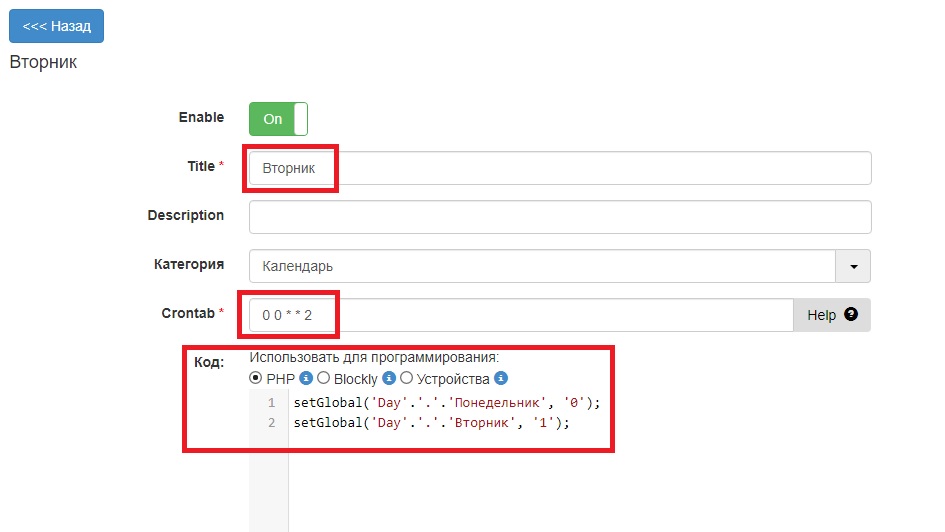Select the Устройства radio button

(406, 379)
